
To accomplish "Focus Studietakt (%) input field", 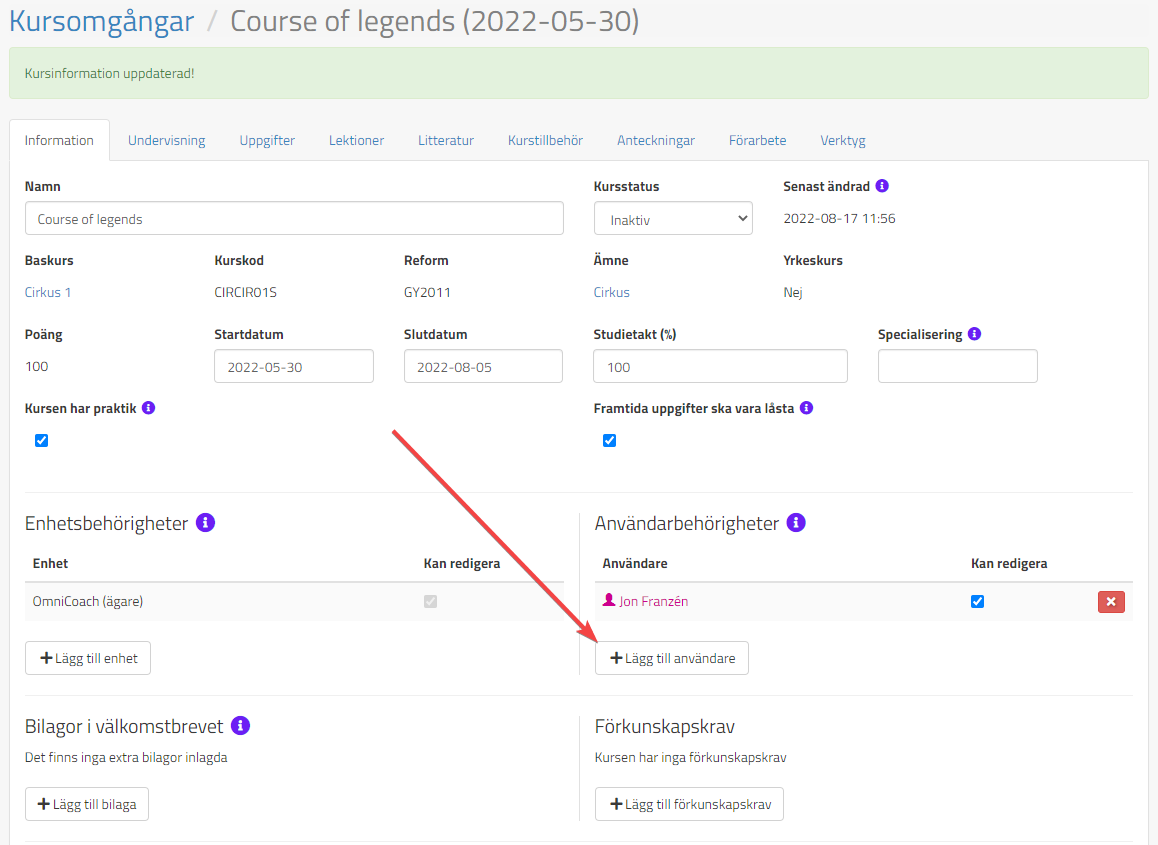I will (720, 366).
